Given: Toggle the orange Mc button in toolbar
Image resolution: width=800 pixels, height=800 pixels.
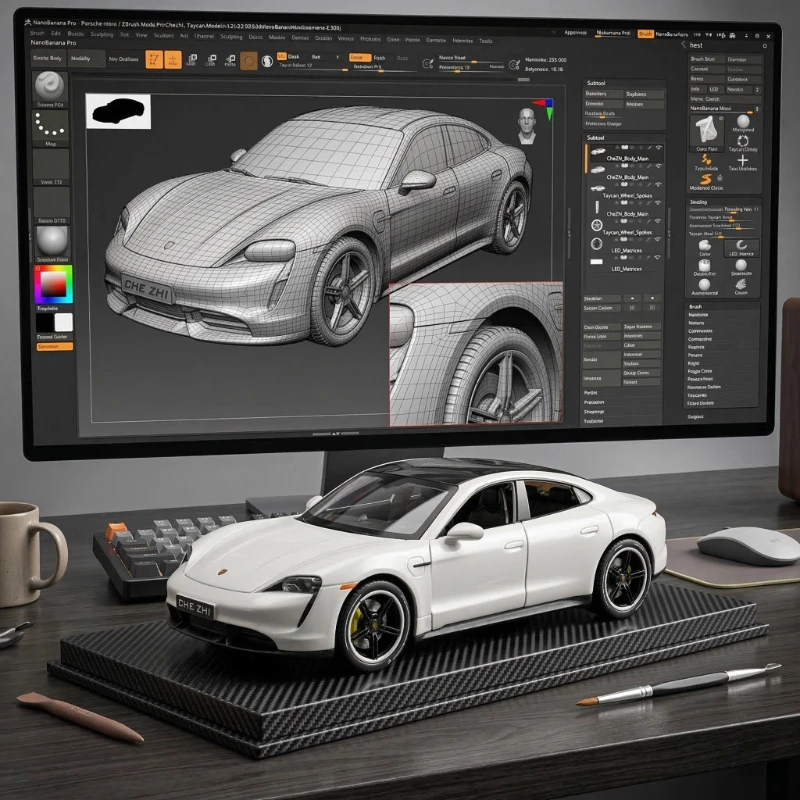Looking at the screenshot, I should [x=281, y=56].
